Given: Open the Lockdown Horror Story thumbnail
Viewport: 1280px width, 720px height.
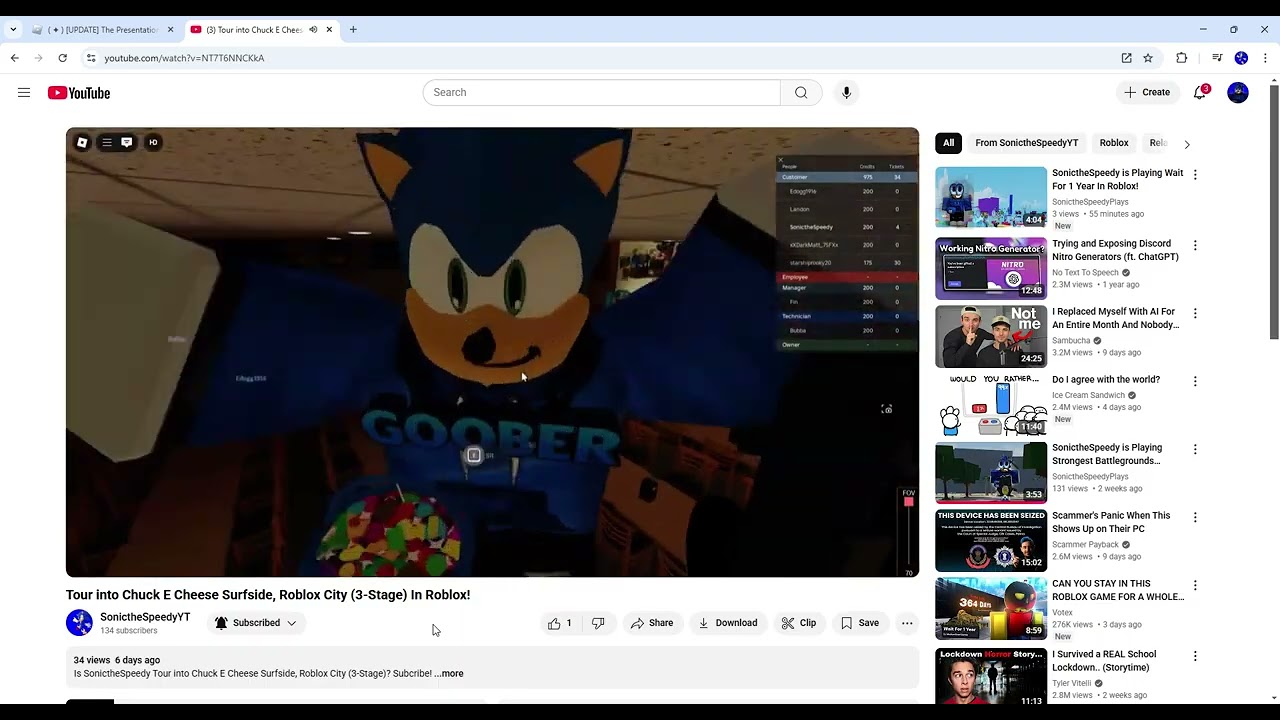Looking at the screenshot, I should (x=991, y=677).
